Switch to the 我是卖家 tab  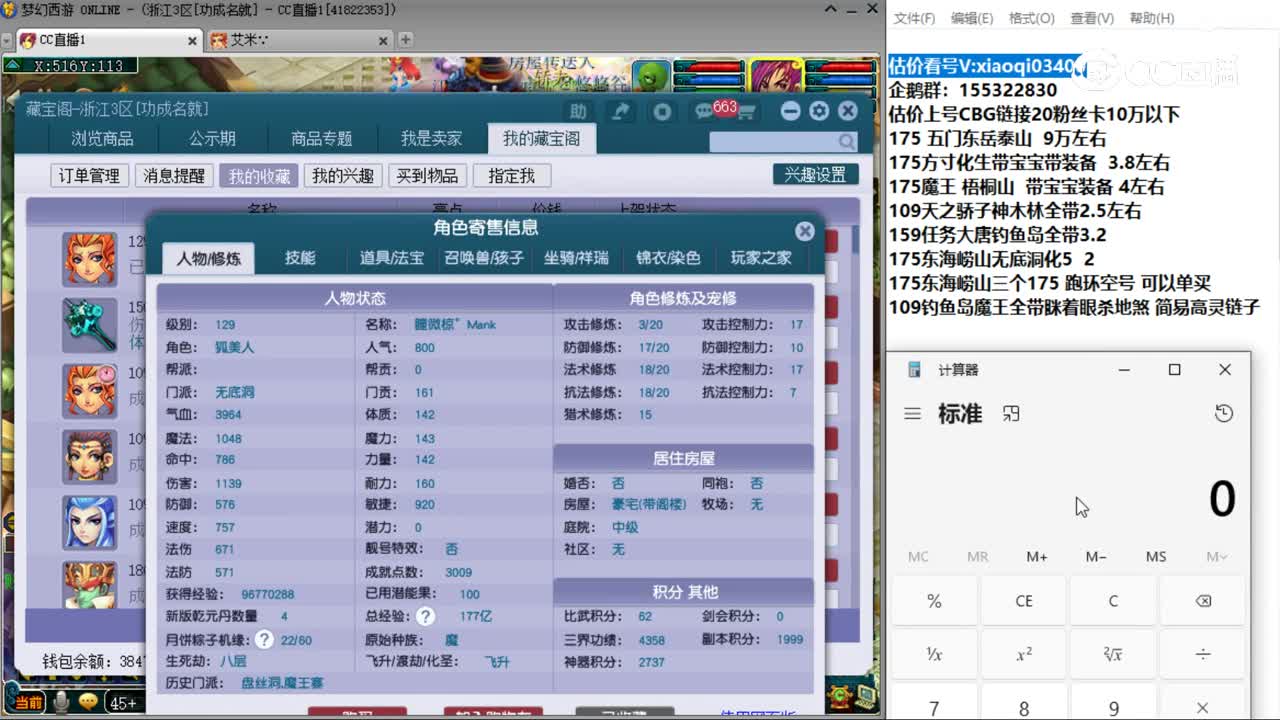pyautogui.click(x=432, y=139)
